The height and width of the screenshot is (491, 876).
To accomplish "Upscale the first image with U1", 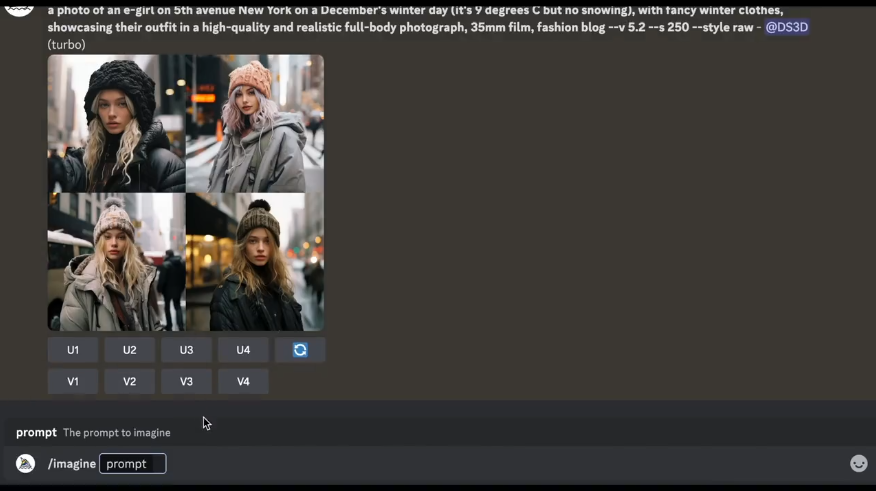I will (73, 350).
